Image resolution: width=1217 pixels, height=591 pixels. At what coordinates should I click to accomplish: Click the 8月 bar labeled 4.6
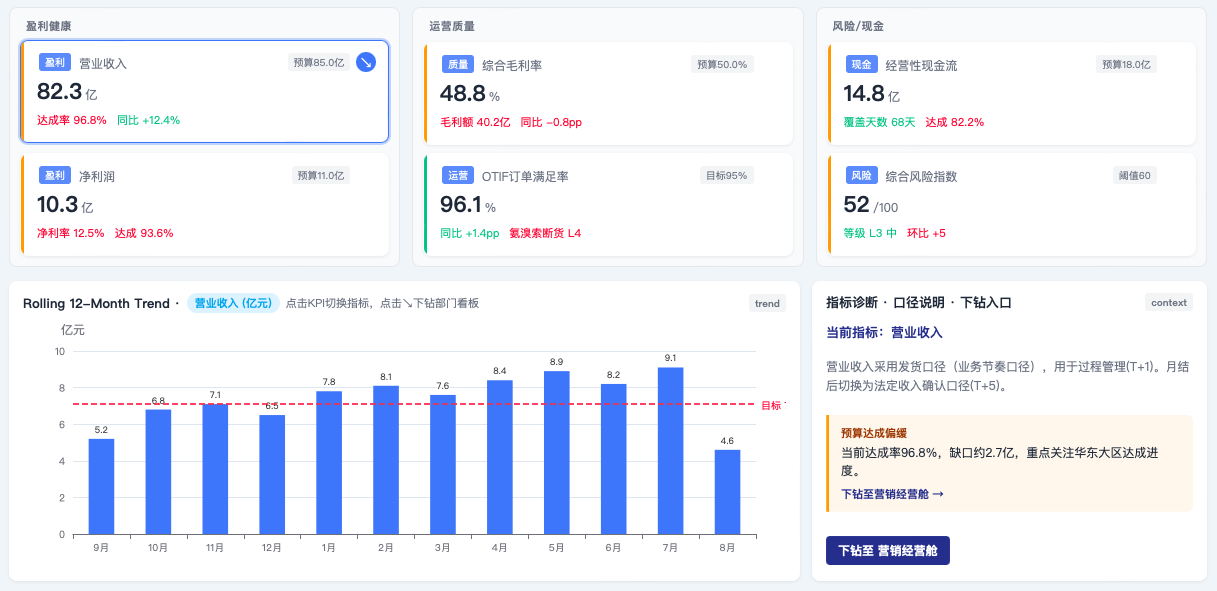pos(728,492)
